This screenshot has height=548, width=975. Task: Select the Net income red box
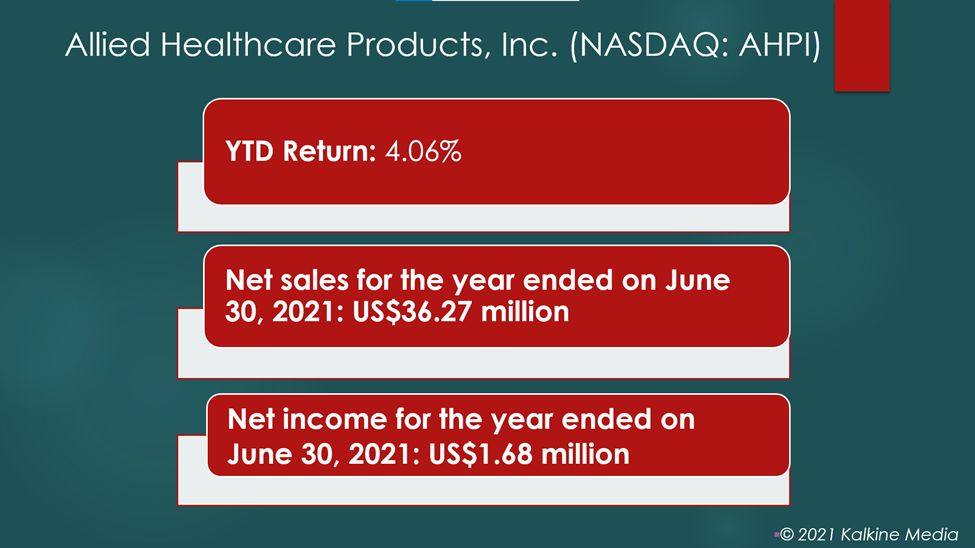pyautogui.click(x=498, y=435)
